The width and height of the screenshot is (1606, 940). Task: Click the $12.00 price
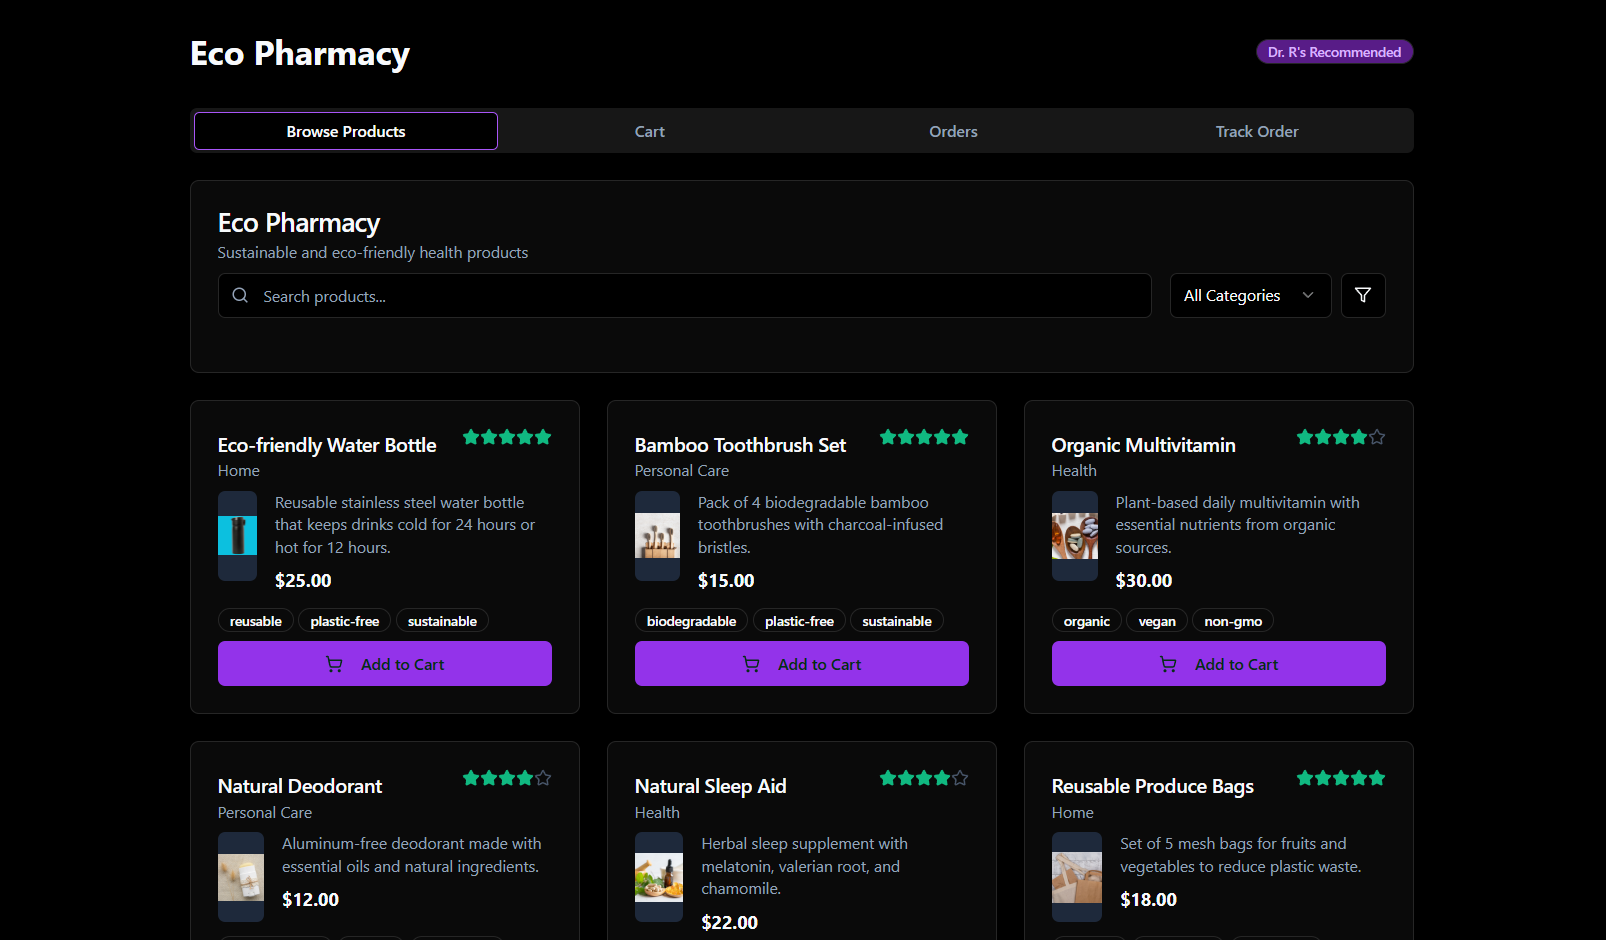pos(310,899)
